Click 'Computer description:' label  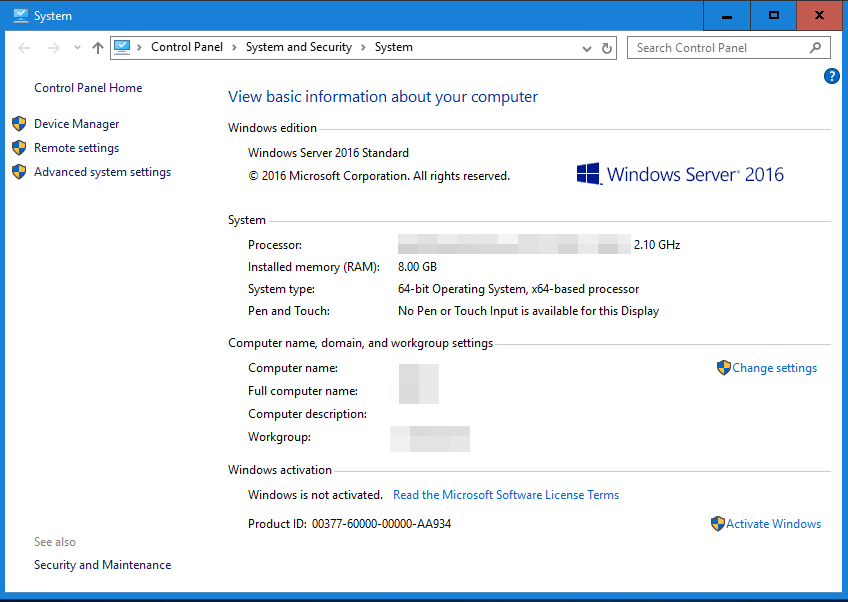point(307,414)
